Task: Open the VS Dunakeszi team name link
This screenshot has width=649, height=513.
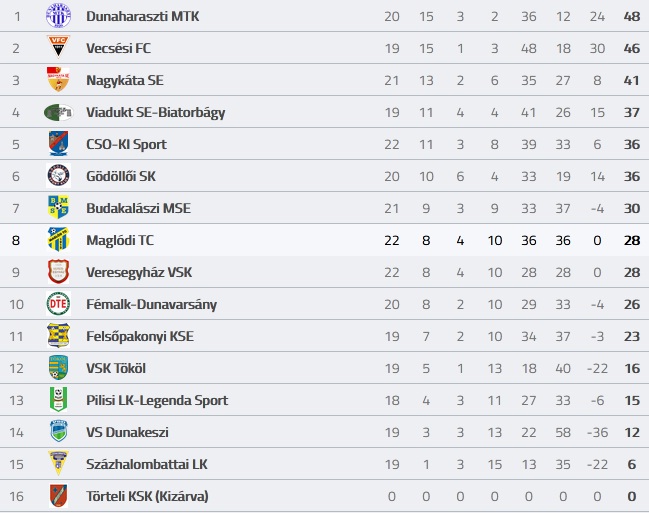Action: click(127, 432)
